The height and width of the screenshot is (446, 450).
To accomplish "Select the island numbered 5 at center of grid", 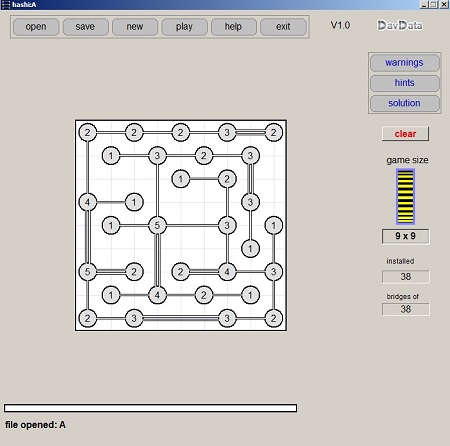I will (157, 225).
